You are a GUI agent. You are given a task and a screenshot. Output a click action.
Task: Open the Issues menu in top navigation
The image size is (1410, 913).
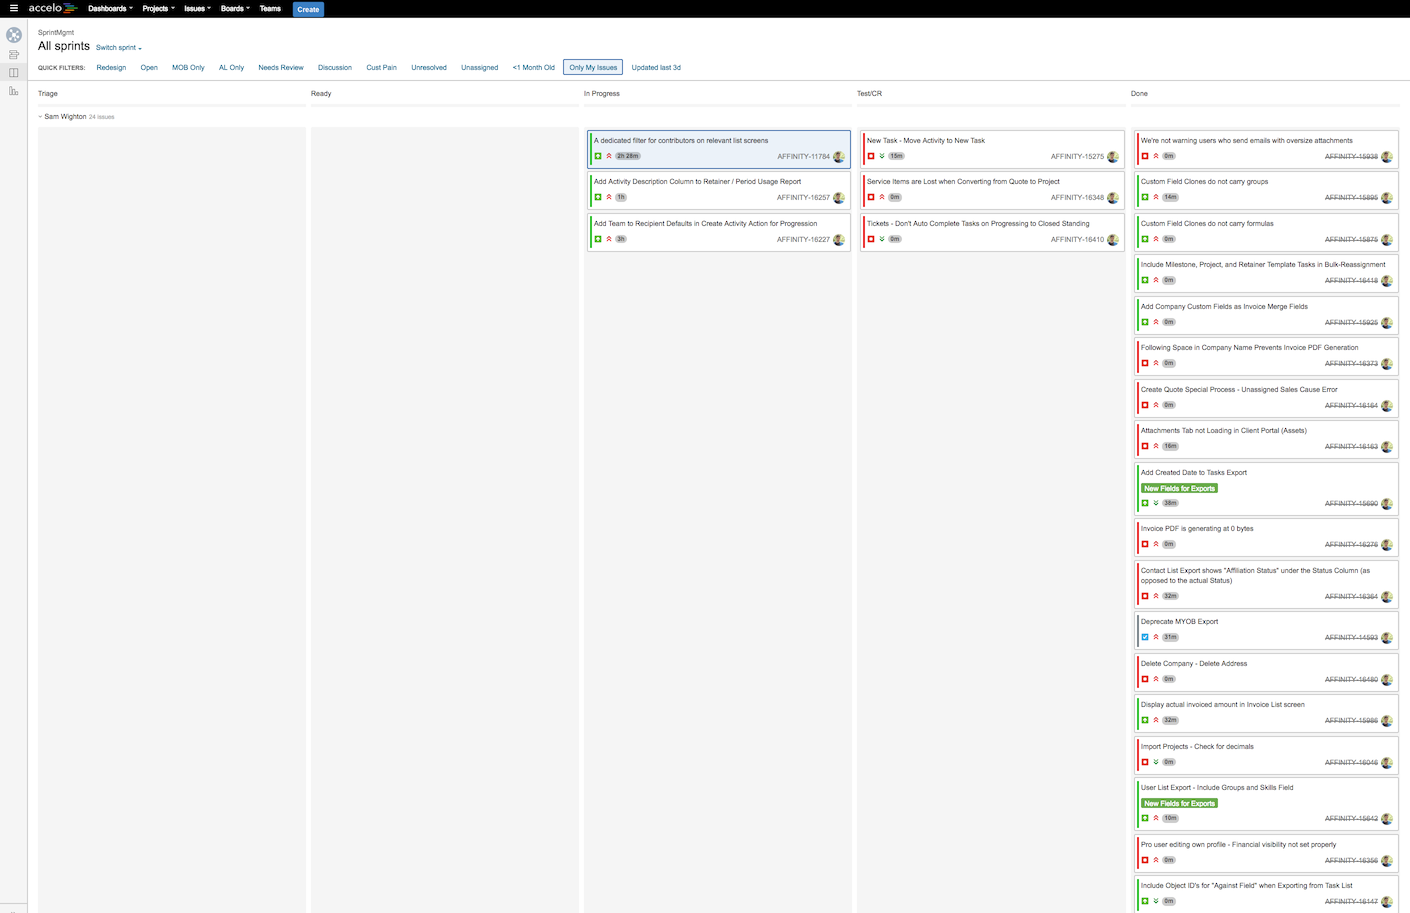196,9
